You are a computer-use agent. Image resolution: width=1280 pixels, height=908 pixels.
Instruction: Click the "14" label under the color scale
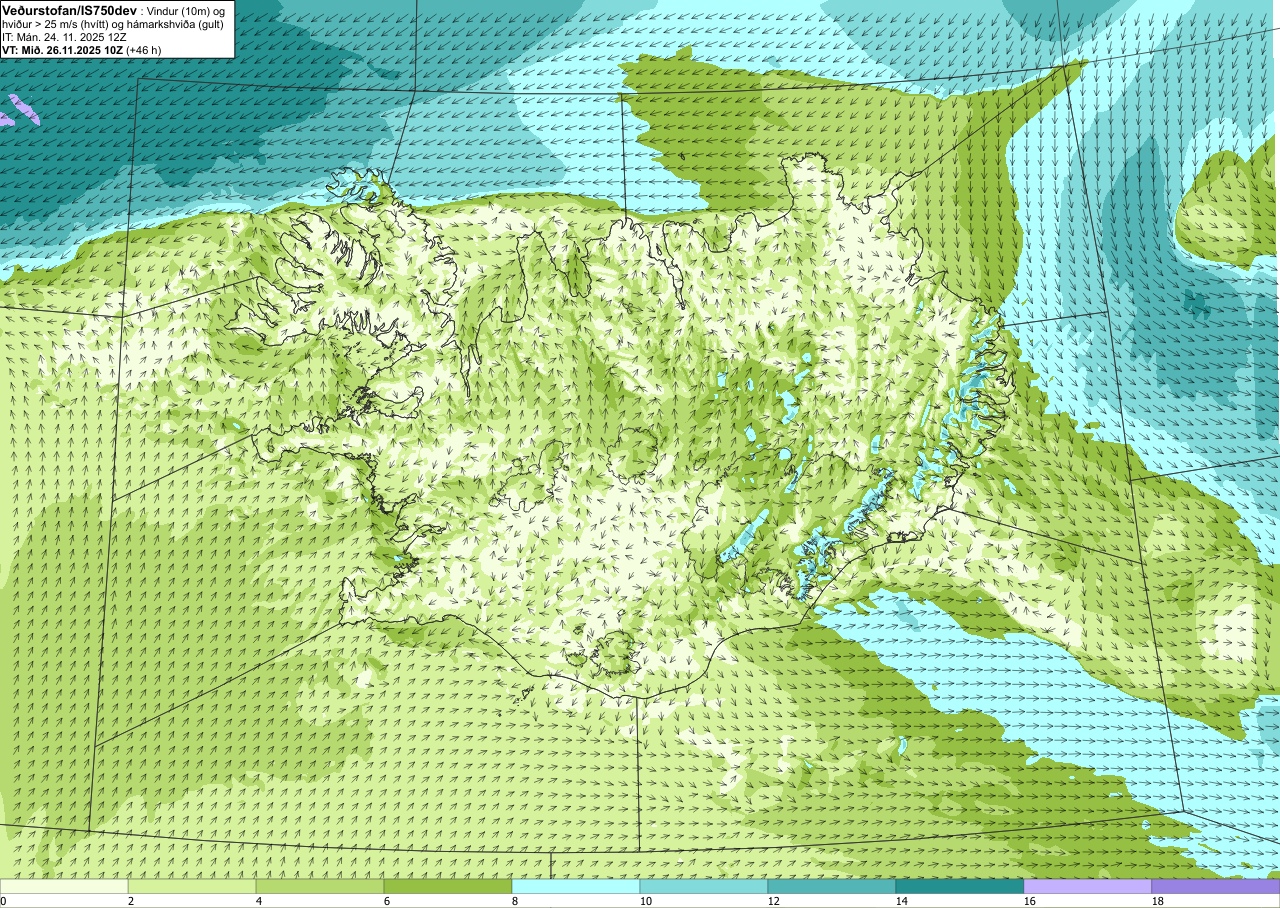click(x=902, y=901)
